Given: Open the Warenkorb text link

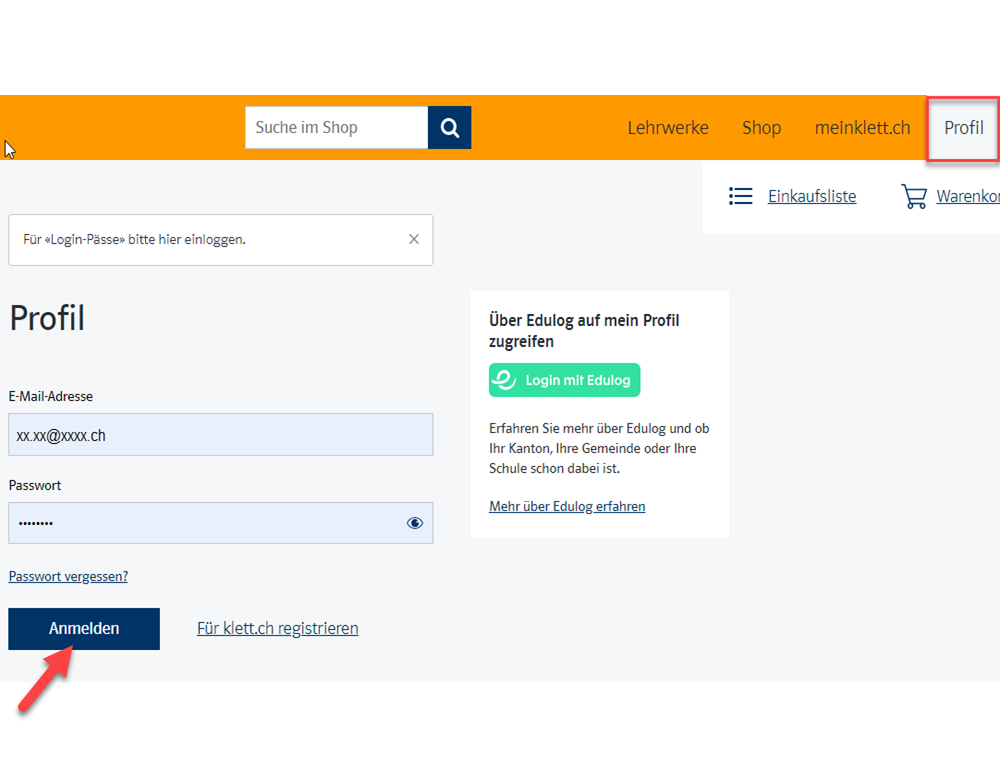Looking at the screenshot, I should (x=968, y=196).
